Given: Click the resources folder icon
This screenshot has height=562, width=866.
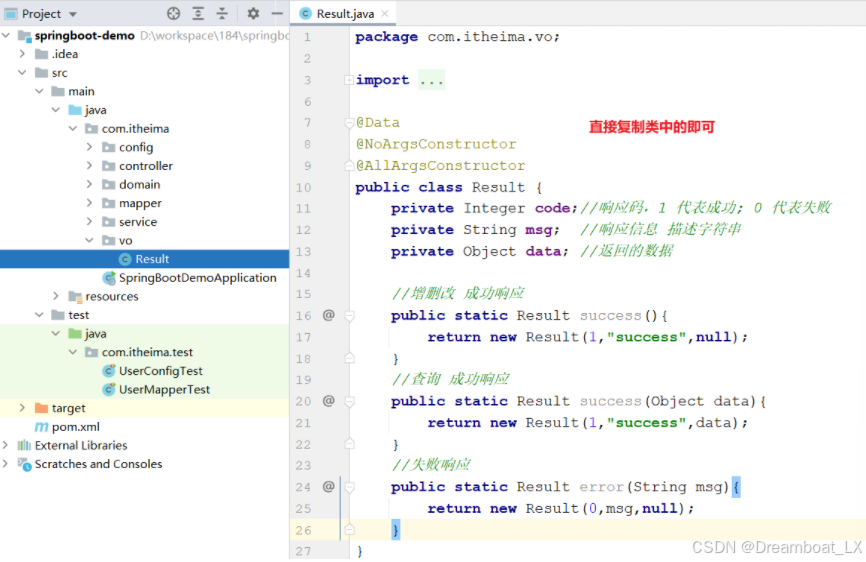Looking at the screenshot, I should [x=75, y=296].
